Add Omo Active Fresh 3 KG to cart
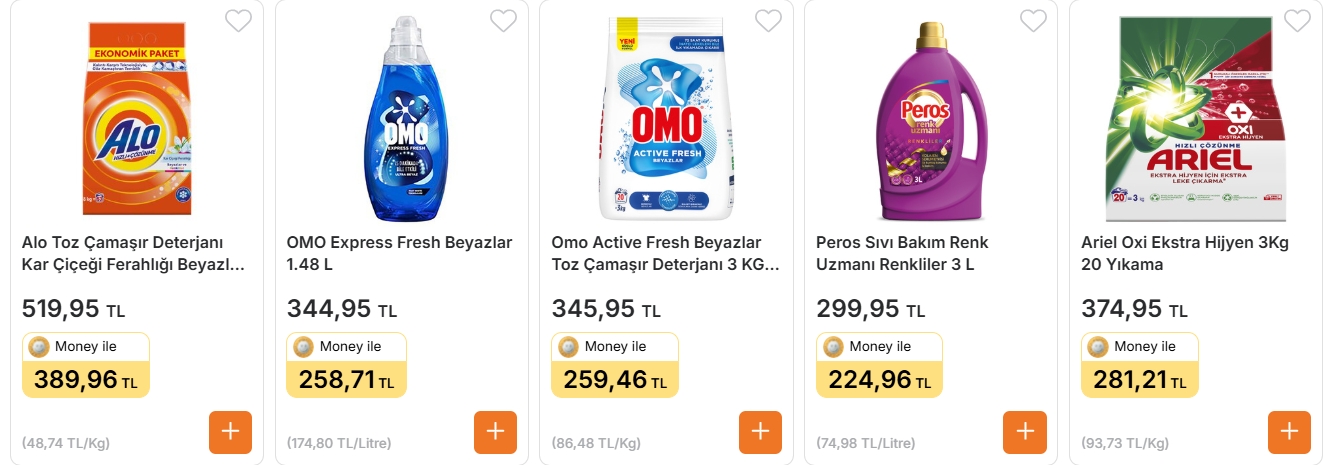1325x465 pixels. tap(760, 432)
